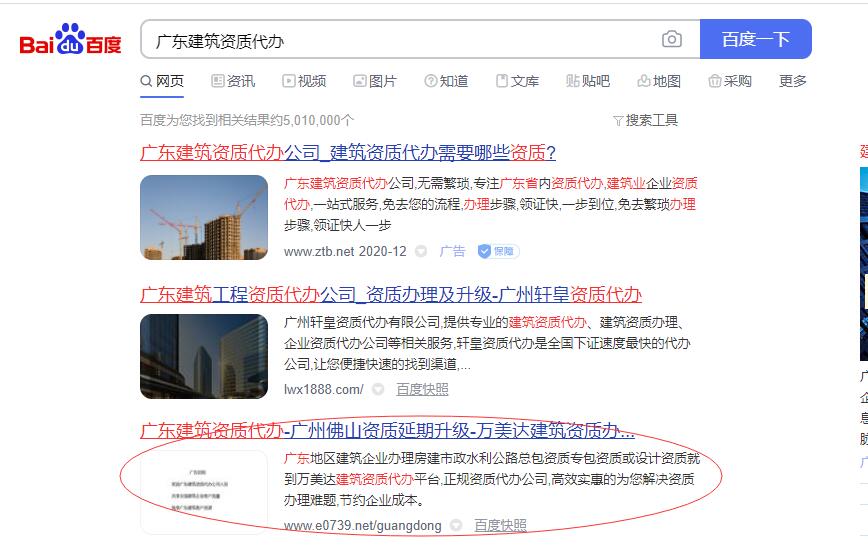Click the 广告 label

click(452, 251)
